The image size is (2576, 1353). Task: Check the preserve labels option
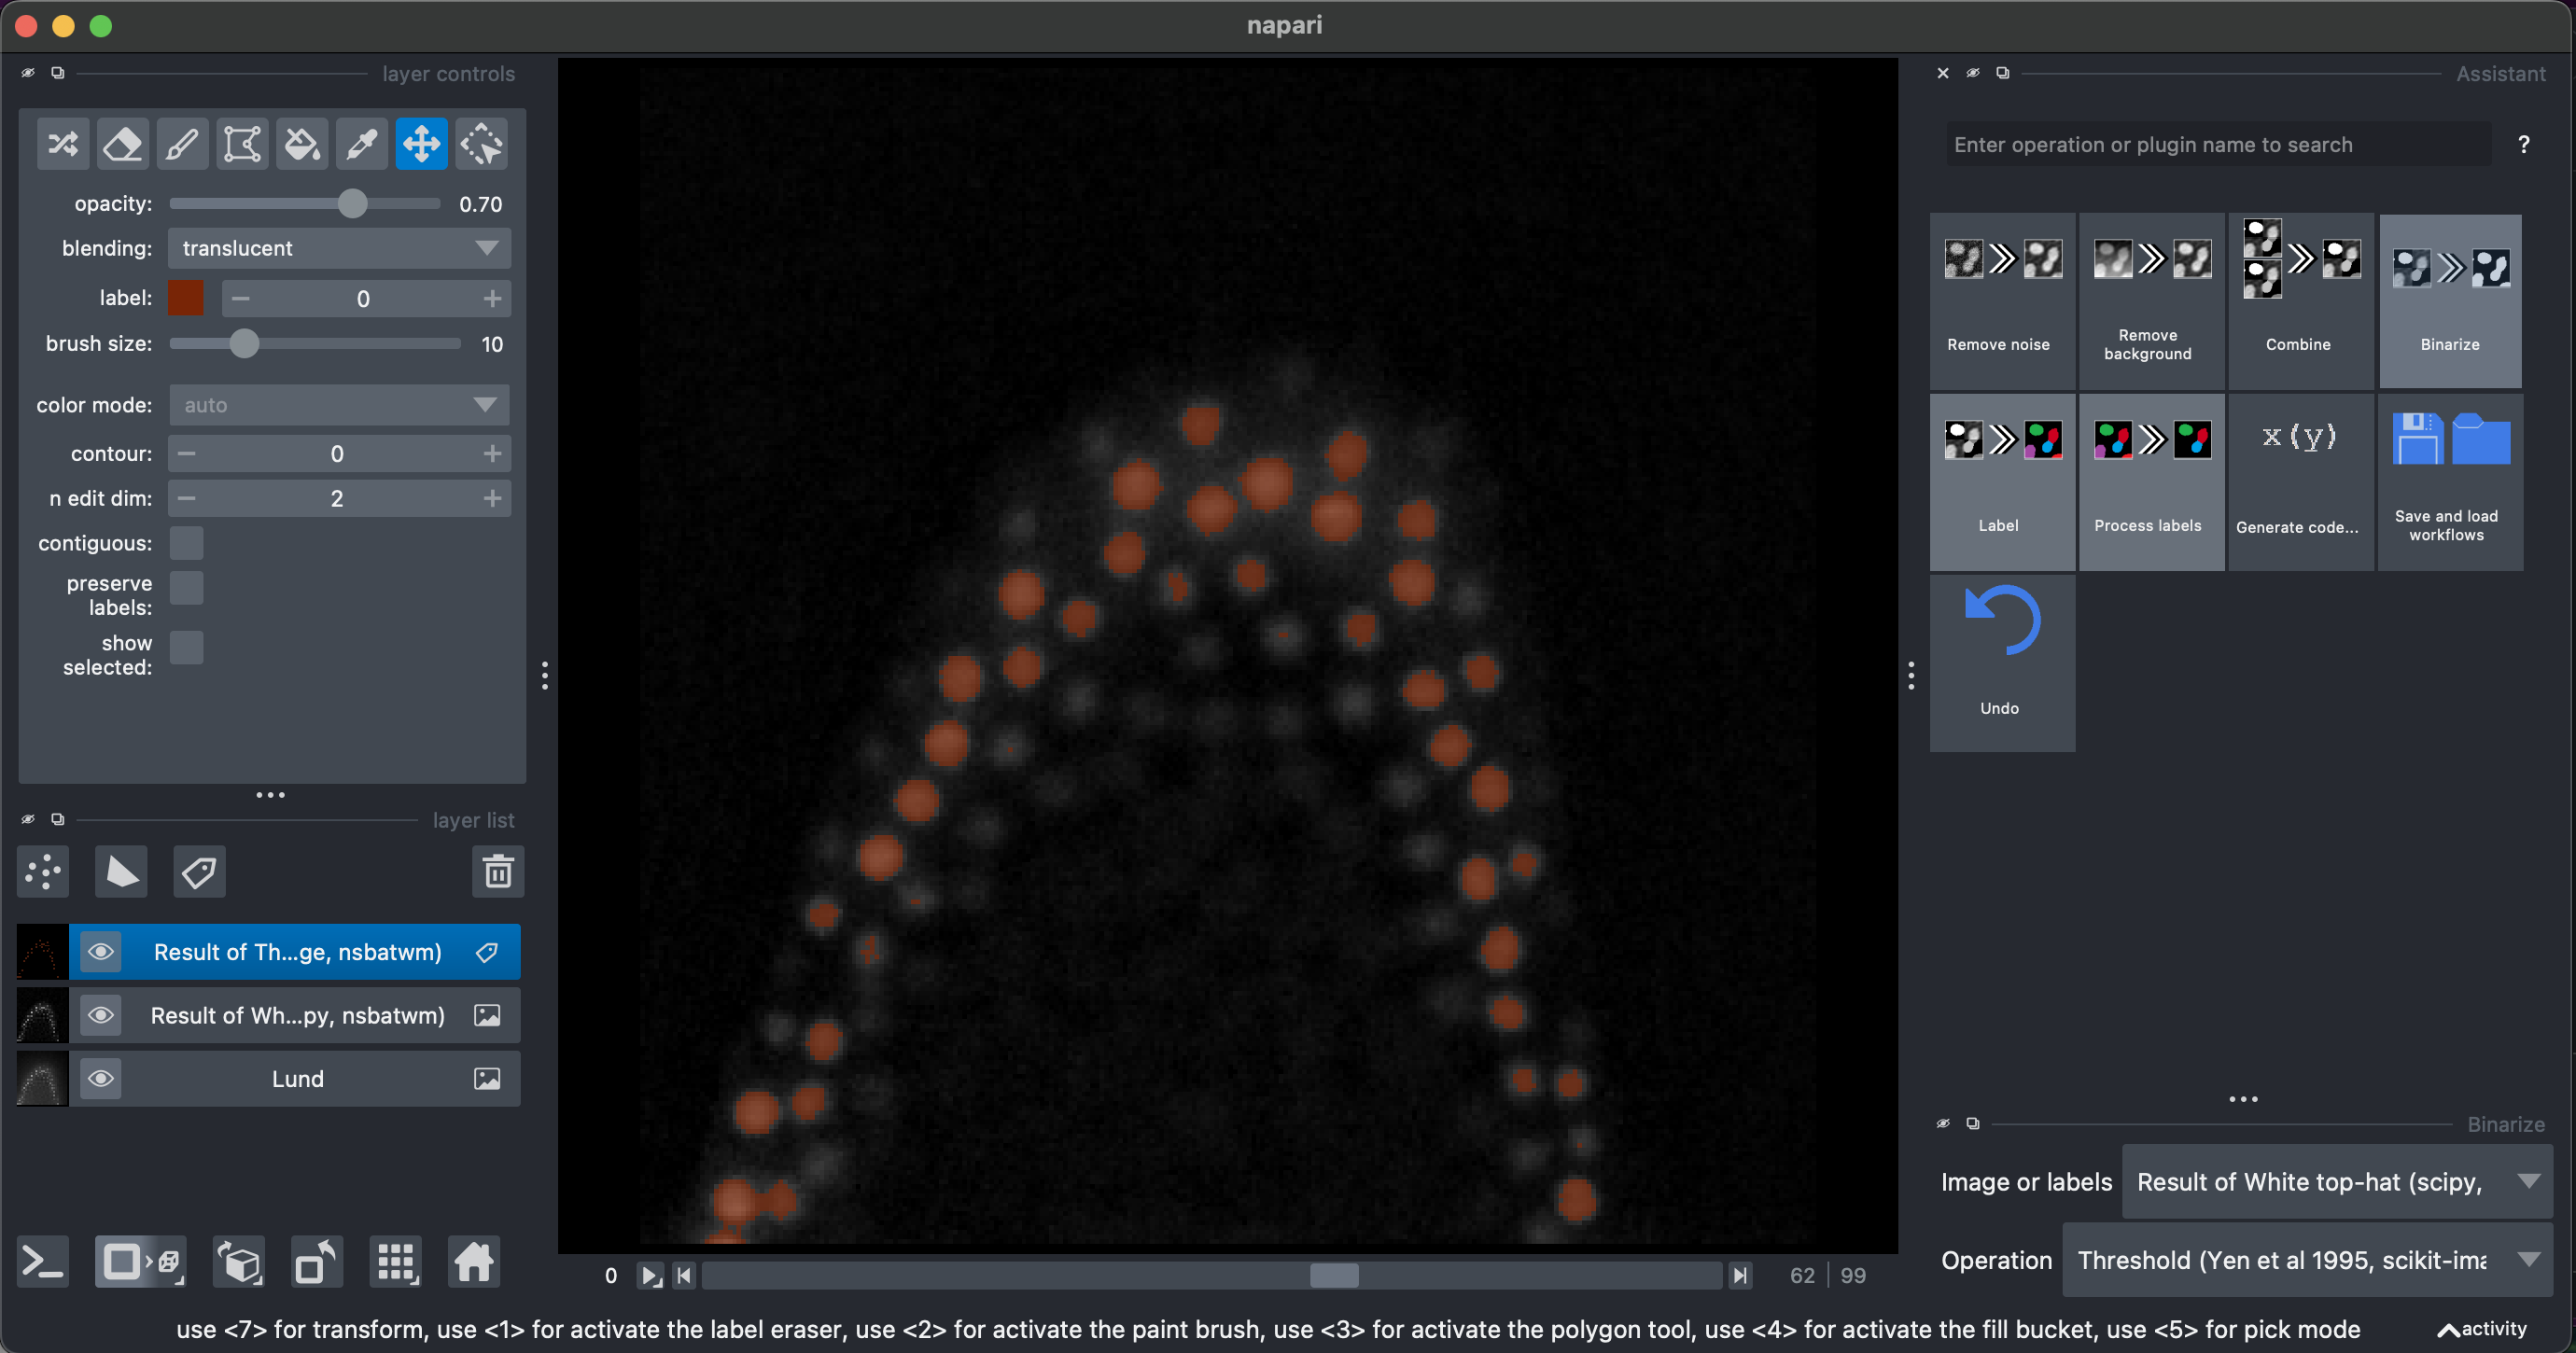coord(186,588)
